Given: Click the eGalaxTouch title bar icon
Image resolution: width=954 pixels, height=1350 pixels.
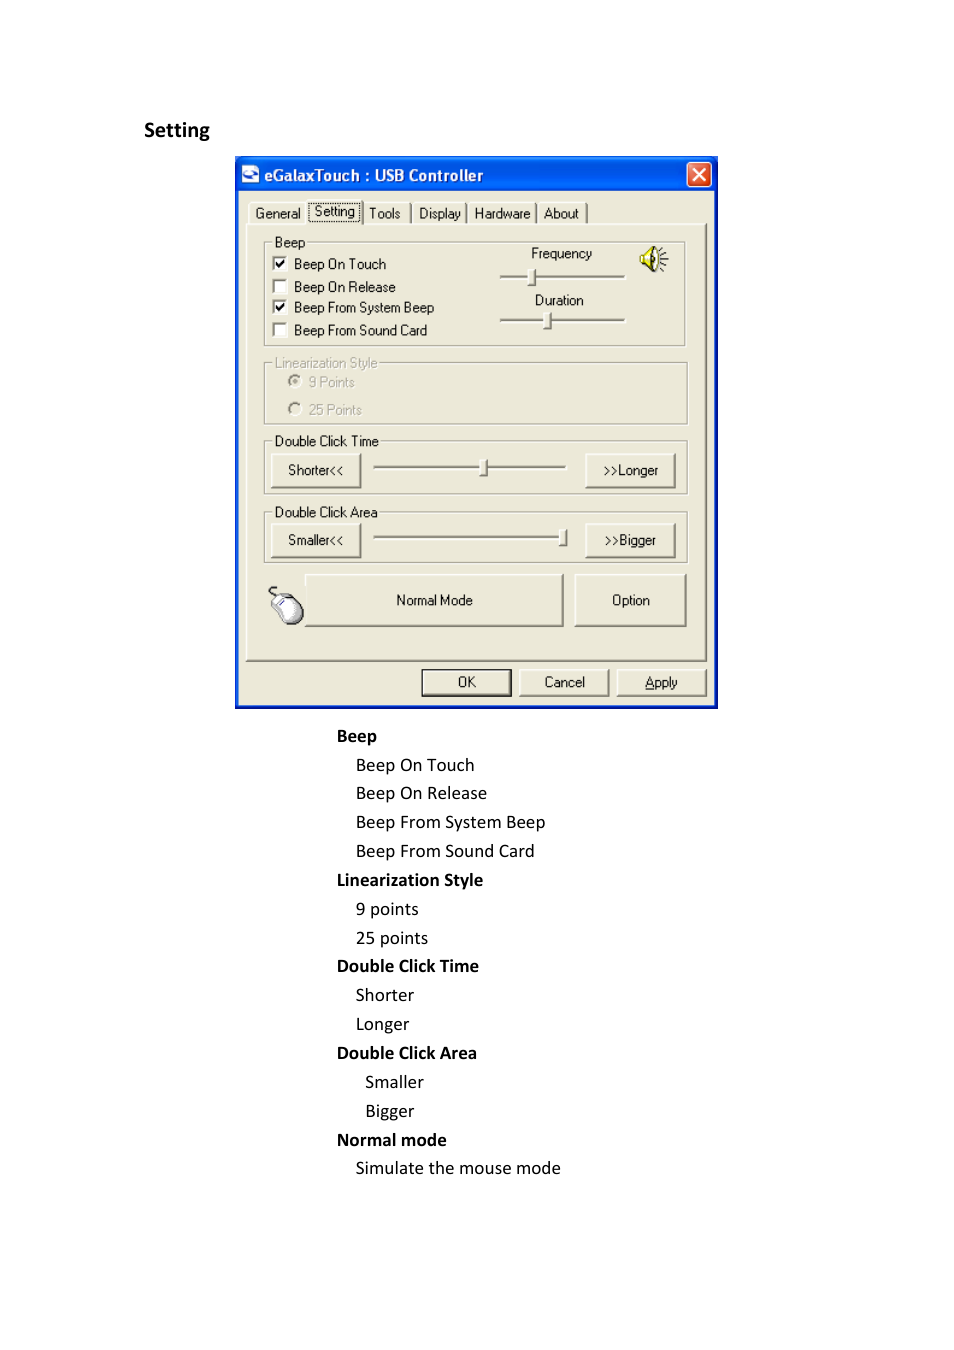Looking at the screenshot, I should 250,175.
